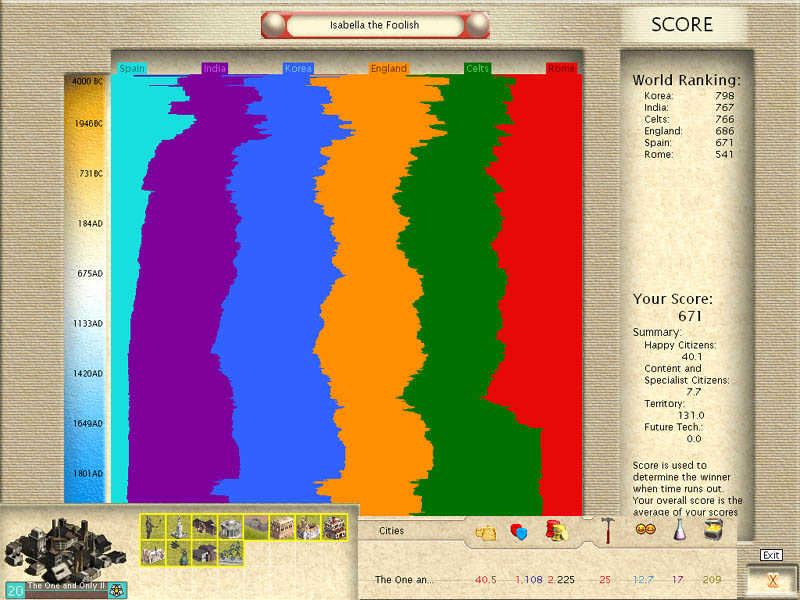
Task: Click the 1133AD marker on the timeline
Action: coord(91,324)
